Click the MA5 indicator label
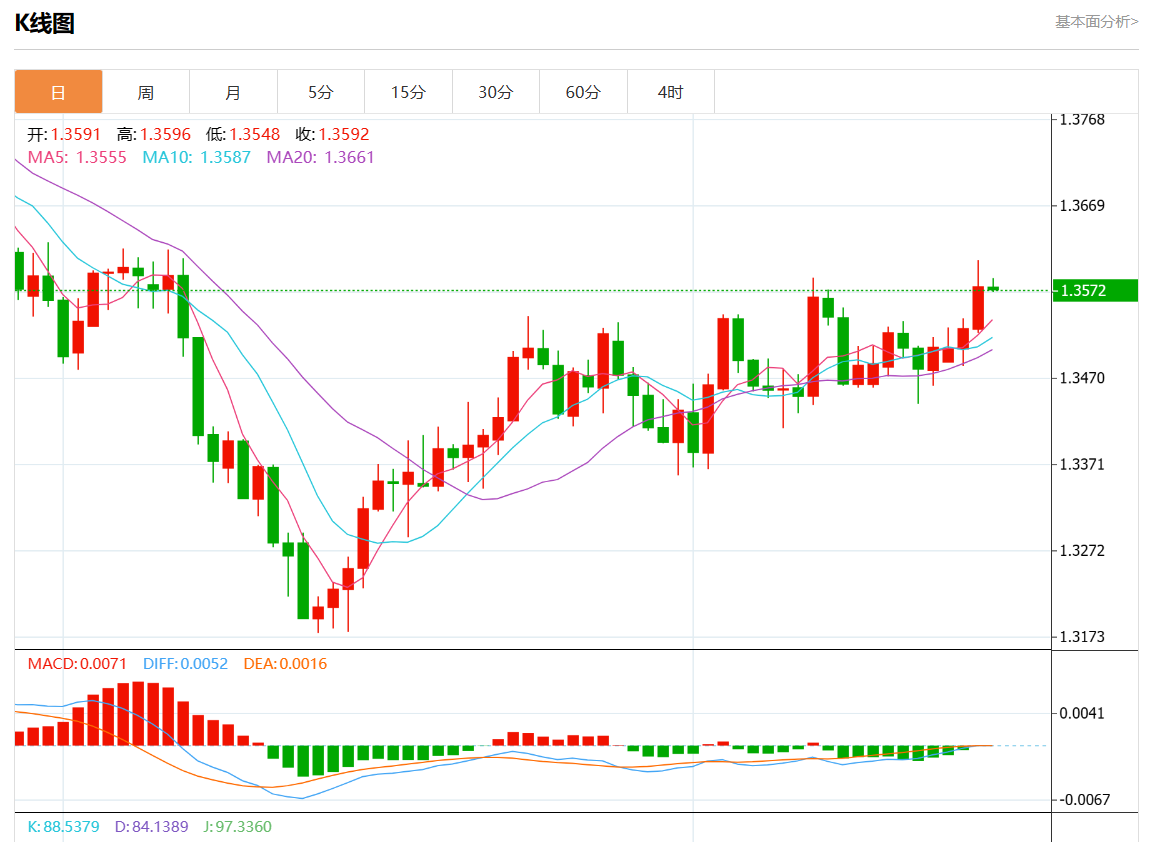1157x842 pixels. click(x=77, y=157)
